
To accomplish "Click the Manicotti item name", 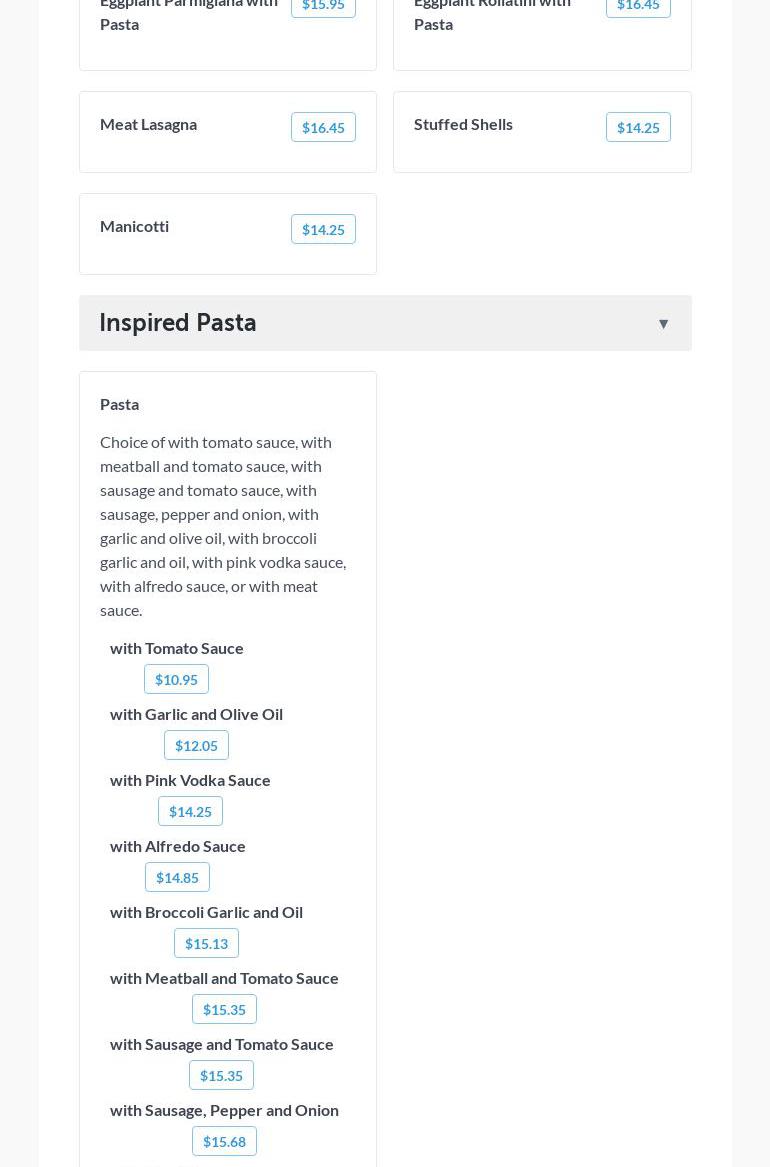I will click(134, 226).
